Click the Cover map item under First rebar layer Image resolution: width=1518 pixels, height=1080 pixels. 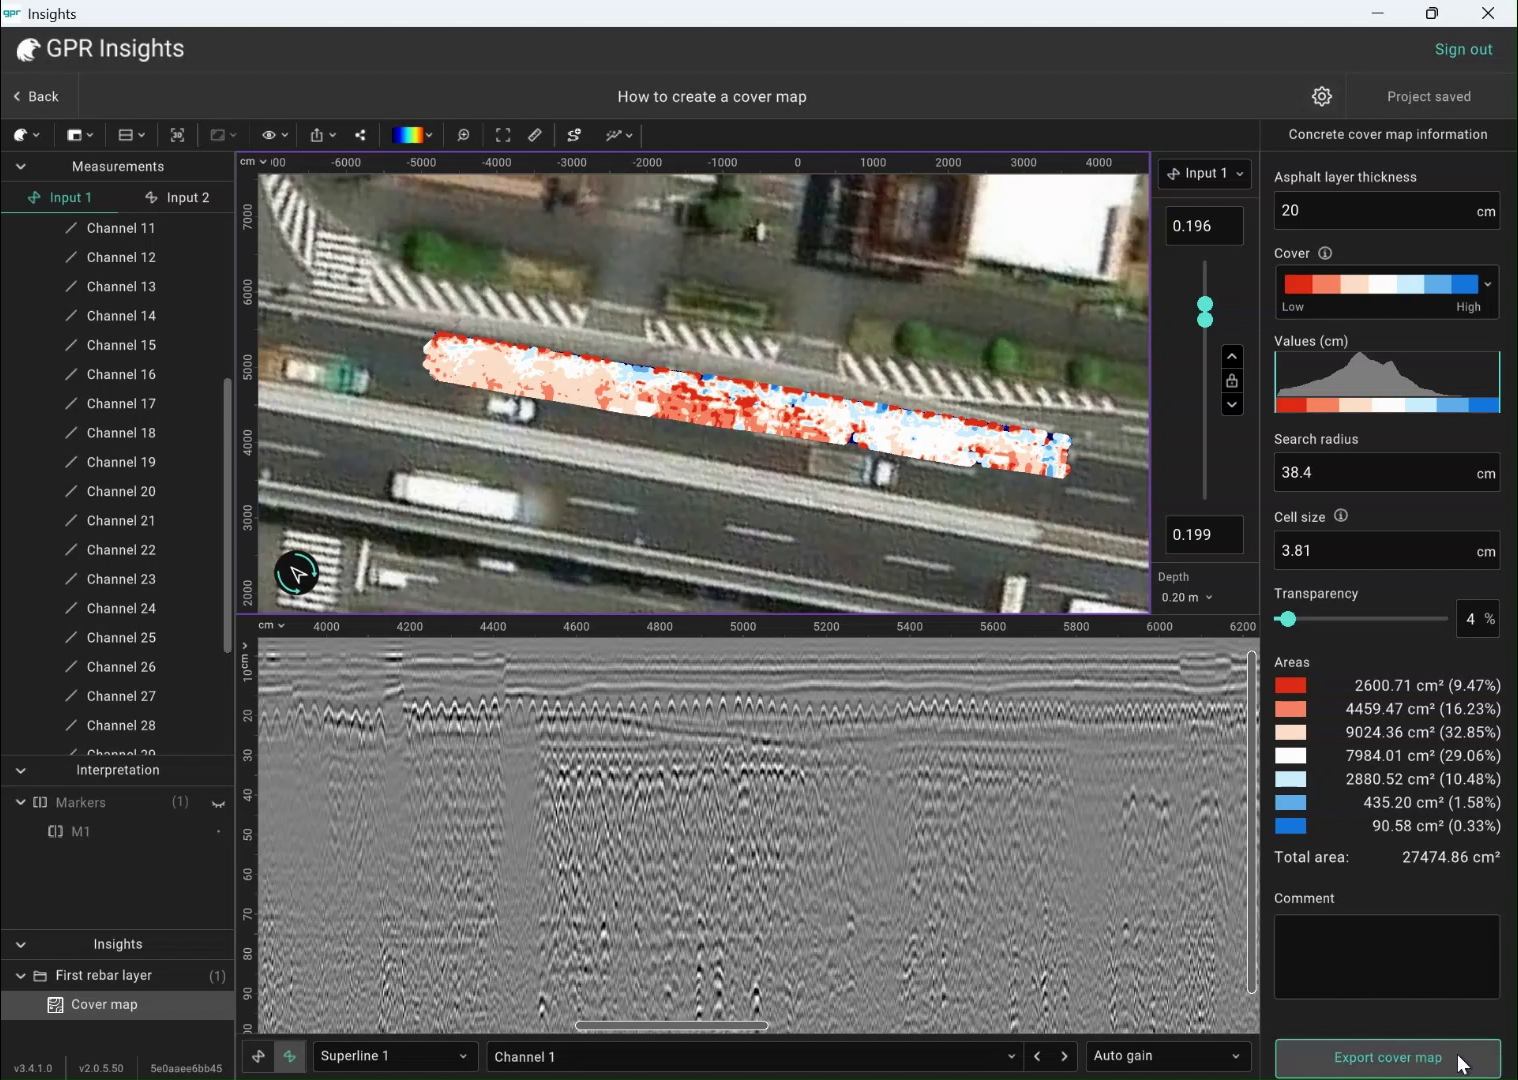click(x=103, y=1005)
